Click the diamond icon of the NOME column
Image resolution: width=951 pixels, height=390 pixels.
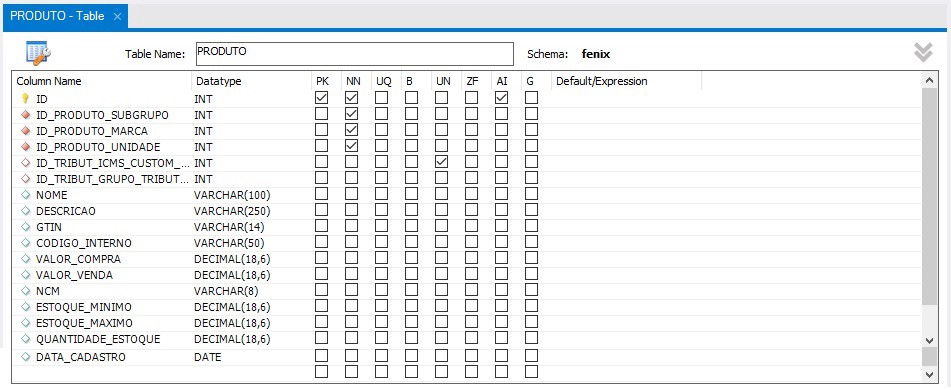pyautogui.click(x=25, y=195)
